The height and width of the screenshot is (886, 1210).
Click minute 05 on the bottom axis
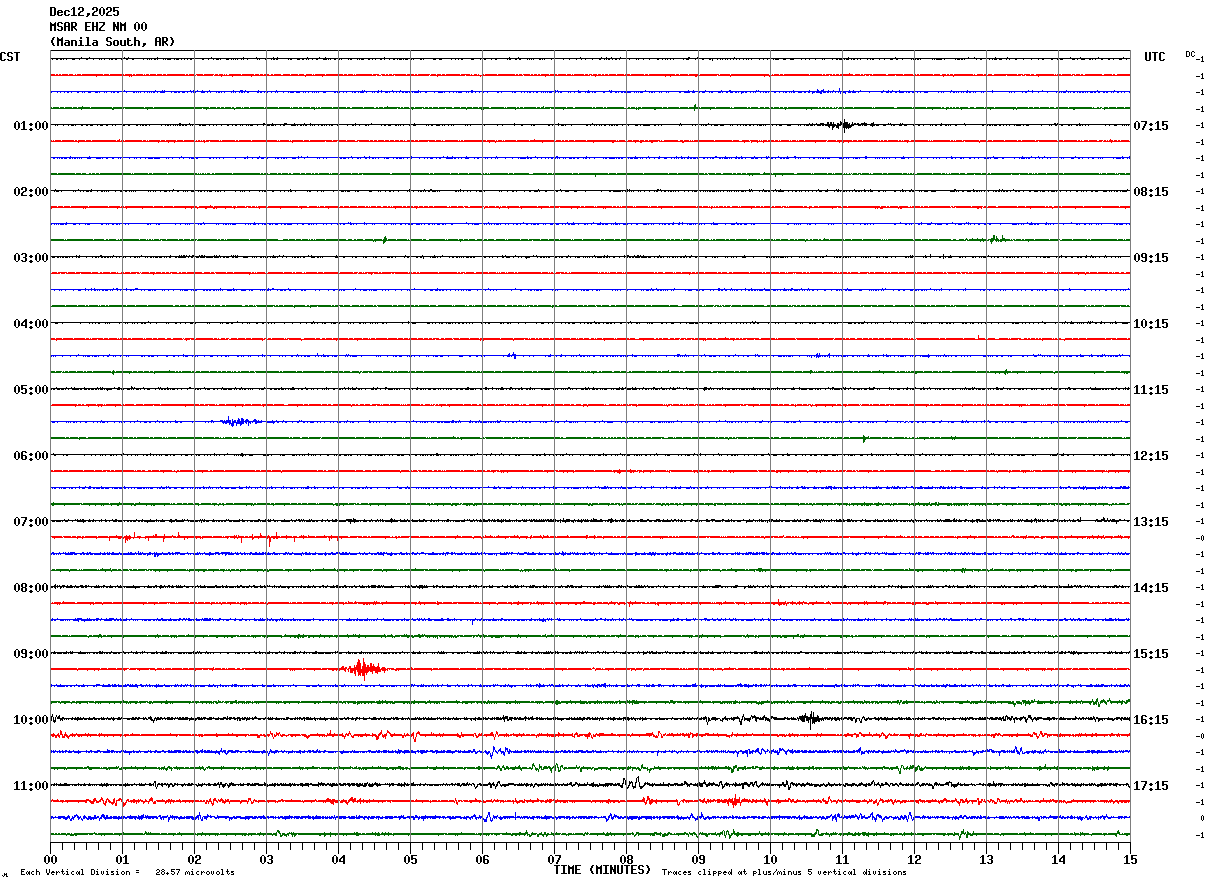point(410,859)
